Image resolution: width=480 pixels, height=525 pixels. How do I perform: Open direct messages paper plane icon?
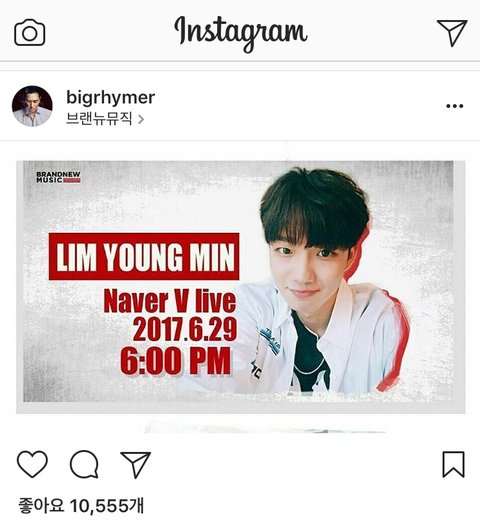pos(452,32)
